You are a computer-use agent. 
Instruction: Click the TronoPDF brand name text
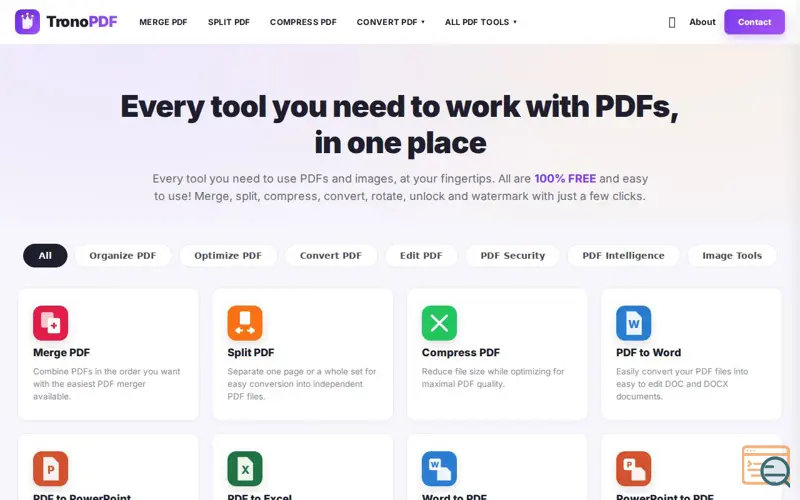tap(82, 22)
